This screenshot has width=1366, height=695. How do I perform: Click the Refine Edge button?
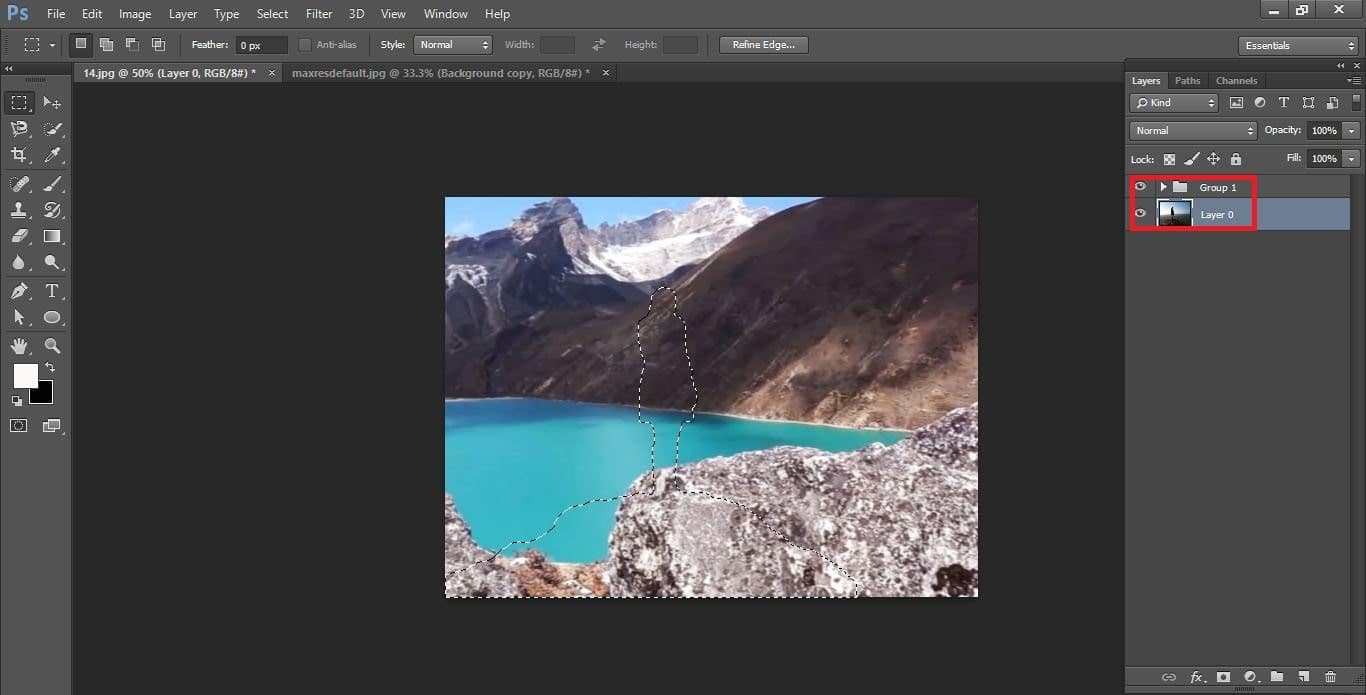pyautogui.click(x=763, y=44)
